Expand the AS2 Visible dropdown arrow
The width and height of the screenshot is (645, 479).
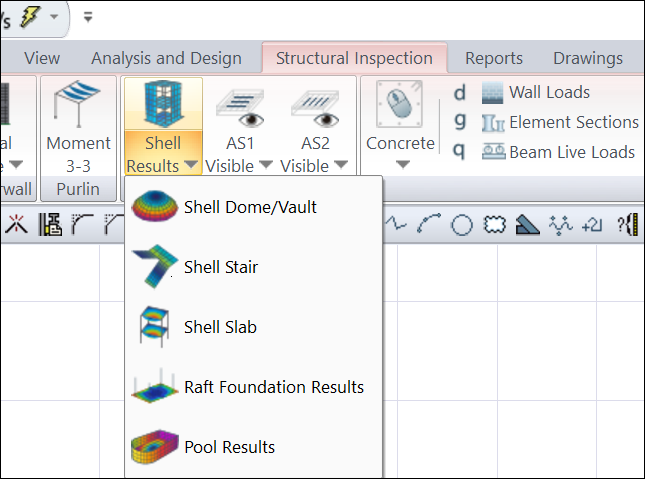[341, 166]
